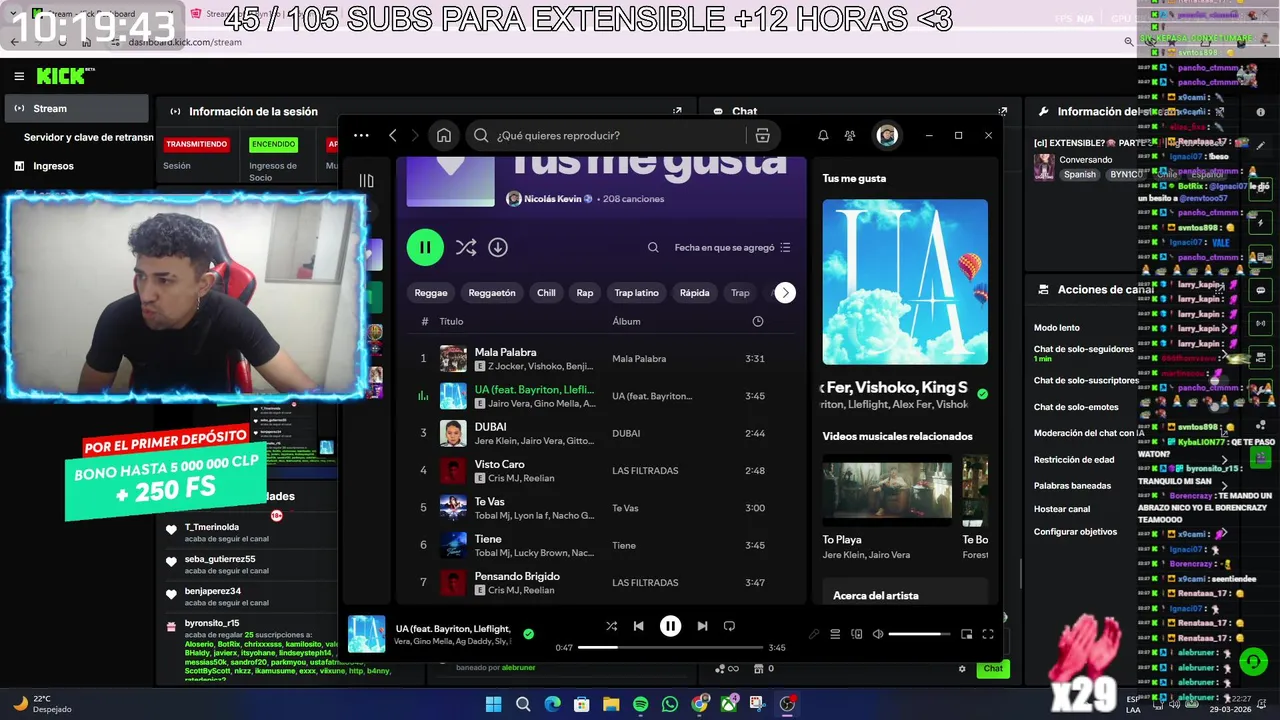
Task: Download the Tus me gusta playlist
Action: [x=498, y=247]
